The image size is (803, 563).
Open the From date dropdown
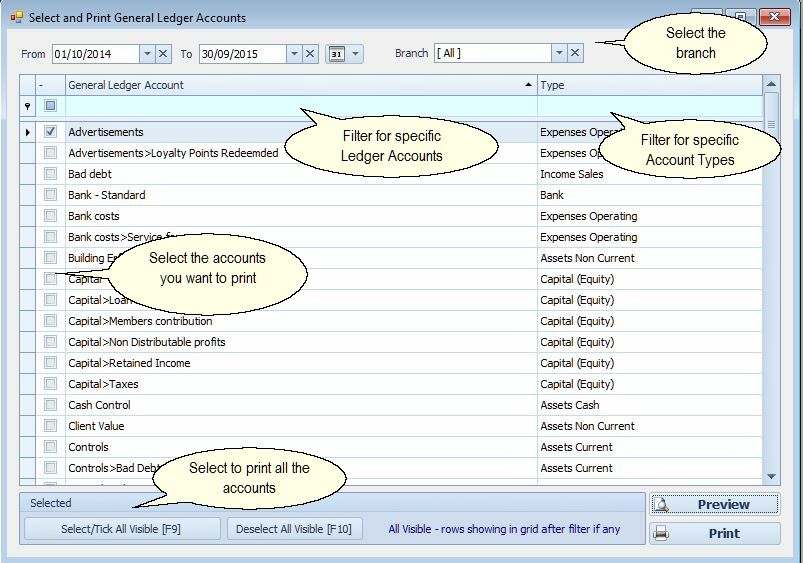click(x=147, y=54)
